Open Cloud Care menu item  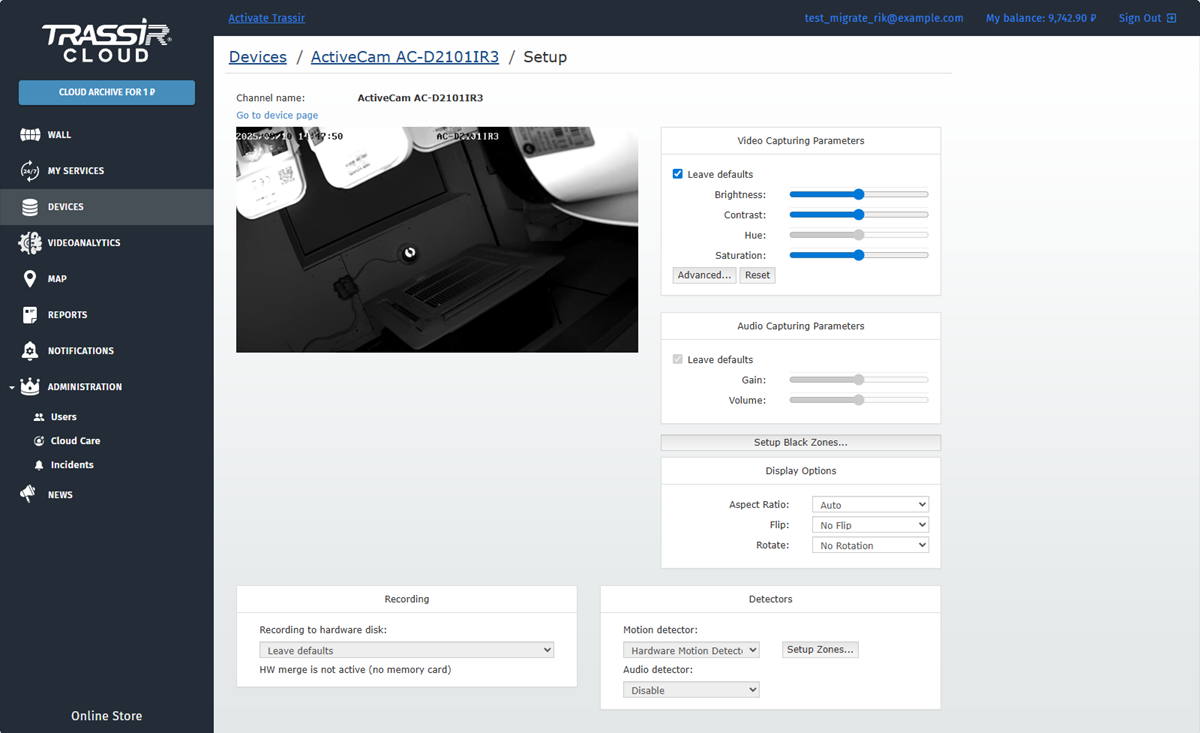75,441
